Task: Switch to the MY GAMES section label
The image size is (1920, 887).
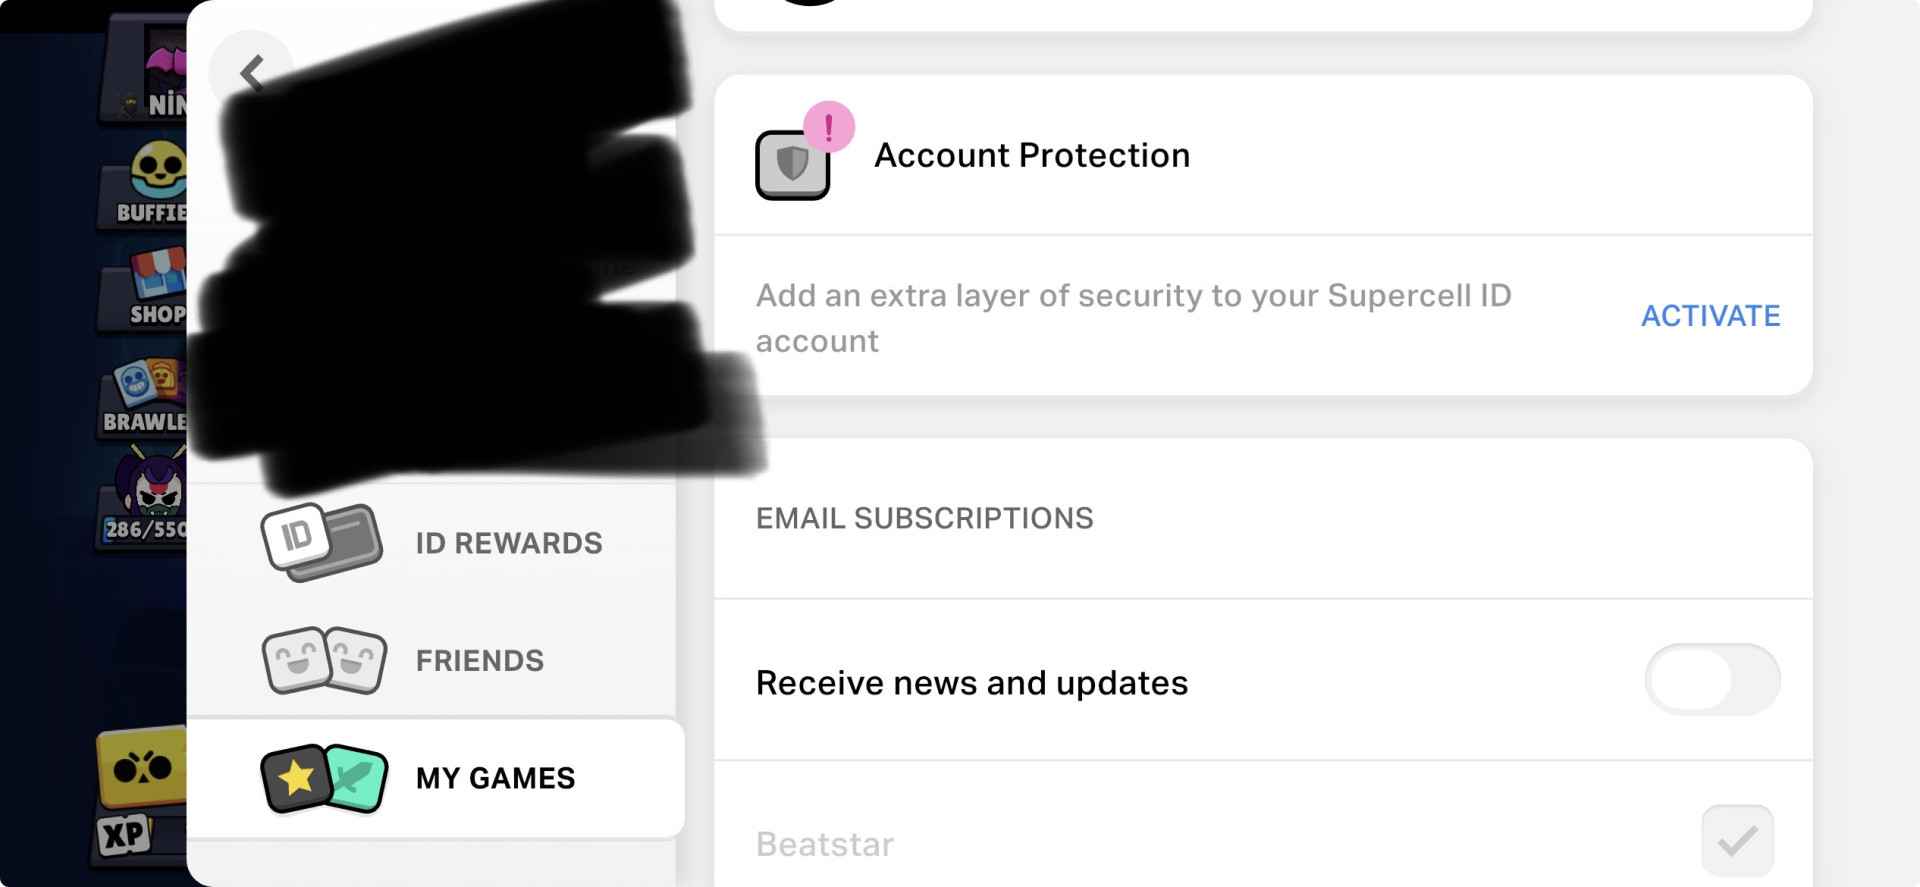Action: [x=495, y=779]
